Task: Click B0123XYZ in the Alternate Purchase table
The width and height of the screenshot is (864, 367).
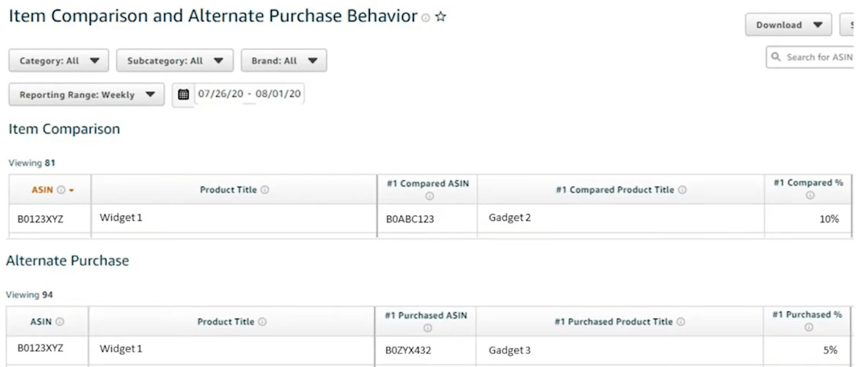Action: point(40,348)
